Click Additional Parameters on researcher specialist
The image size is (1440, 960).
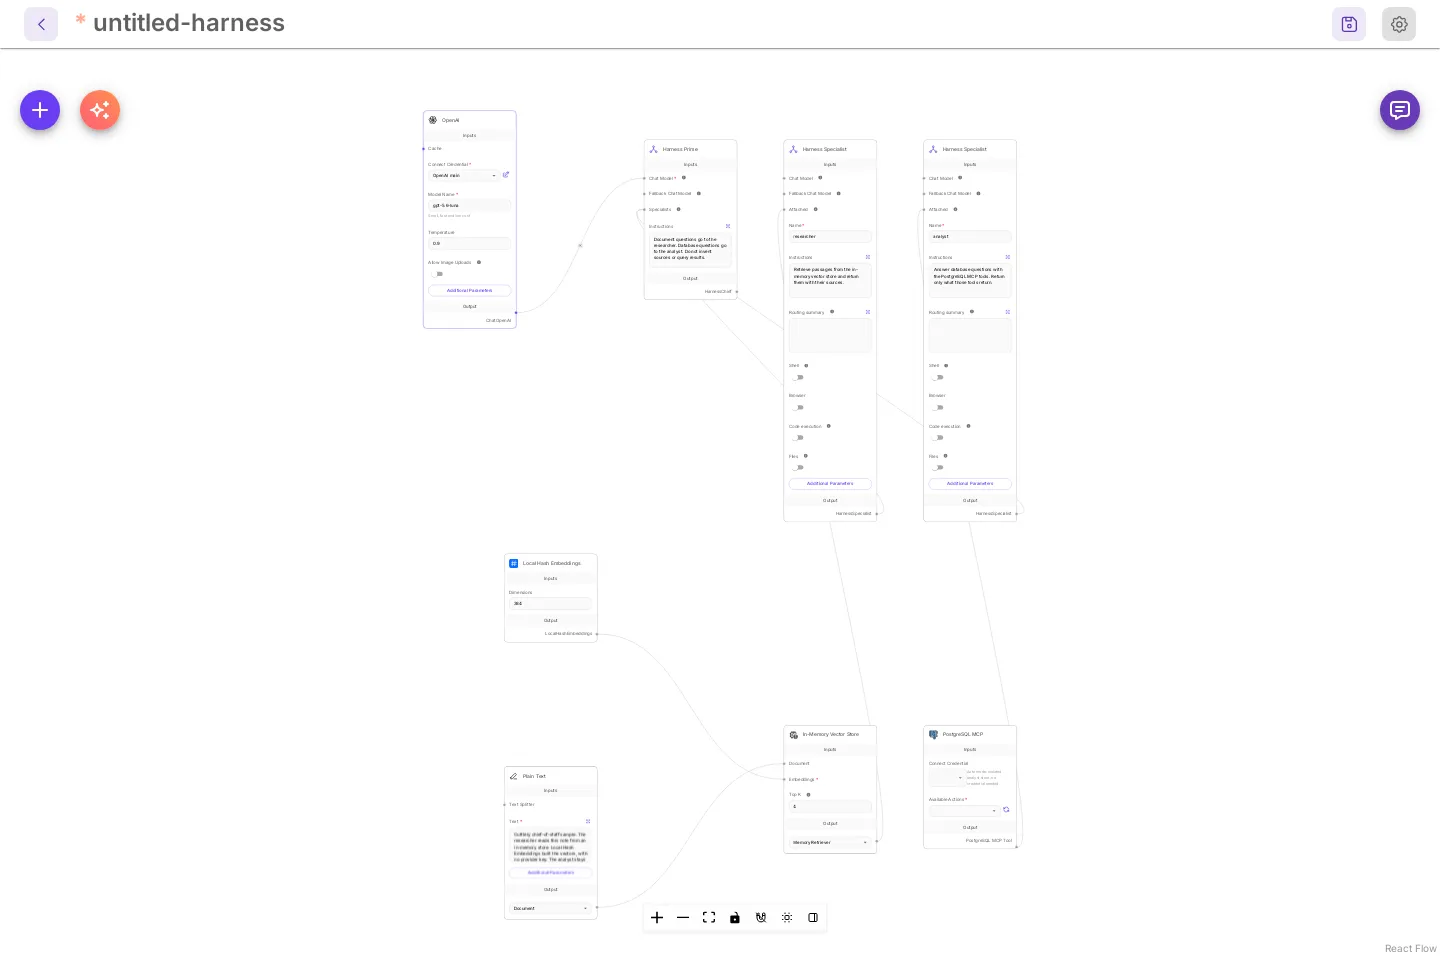pos(830,484)
